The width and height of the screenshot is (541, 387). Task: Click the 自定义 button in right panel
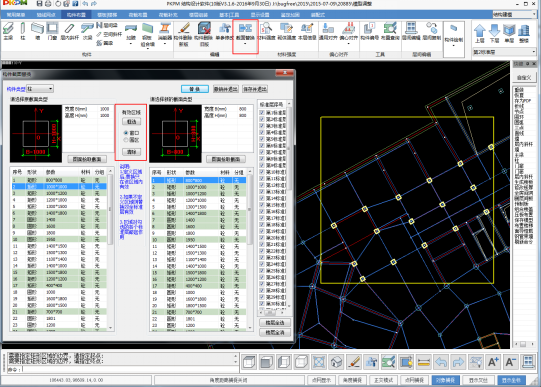524,77
